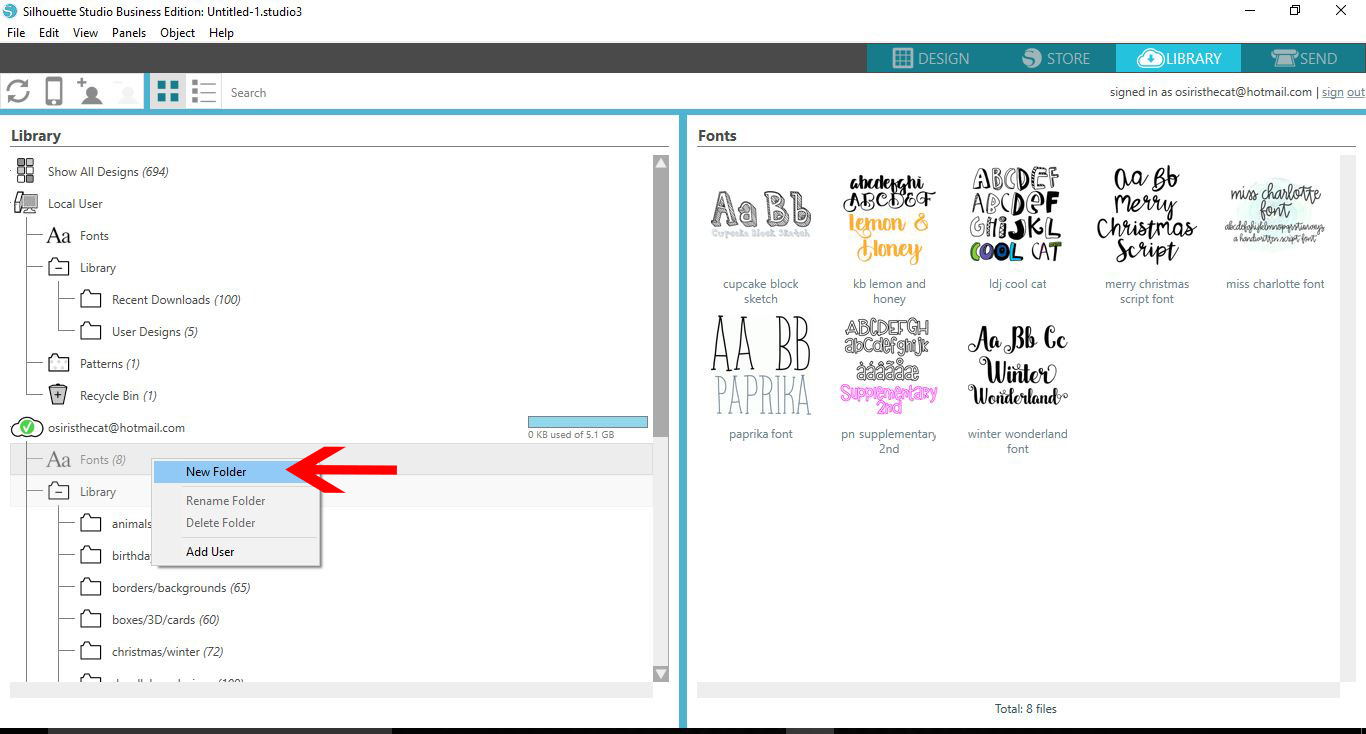The width and height of the screenshot is (1366, 734).
Task: Select Recycle Bin (1) label
Action: [x=118, y=396]
